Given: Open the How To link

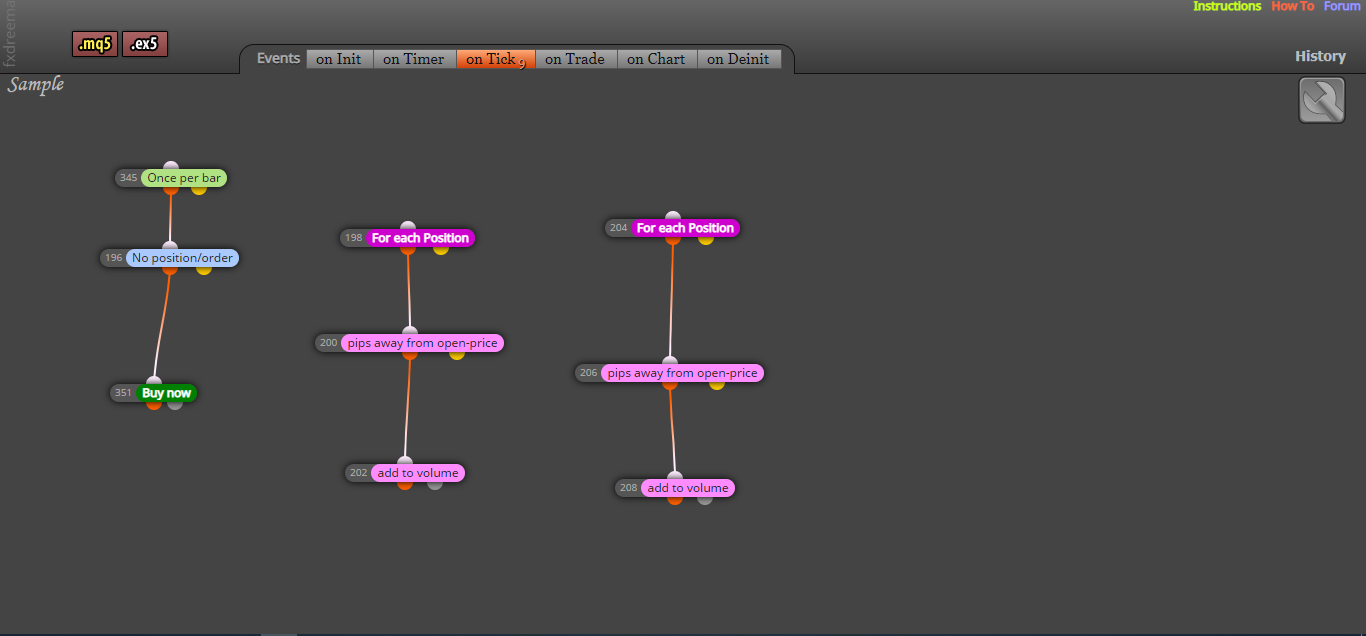Looking at the screenshot, I should (1293, 6).
